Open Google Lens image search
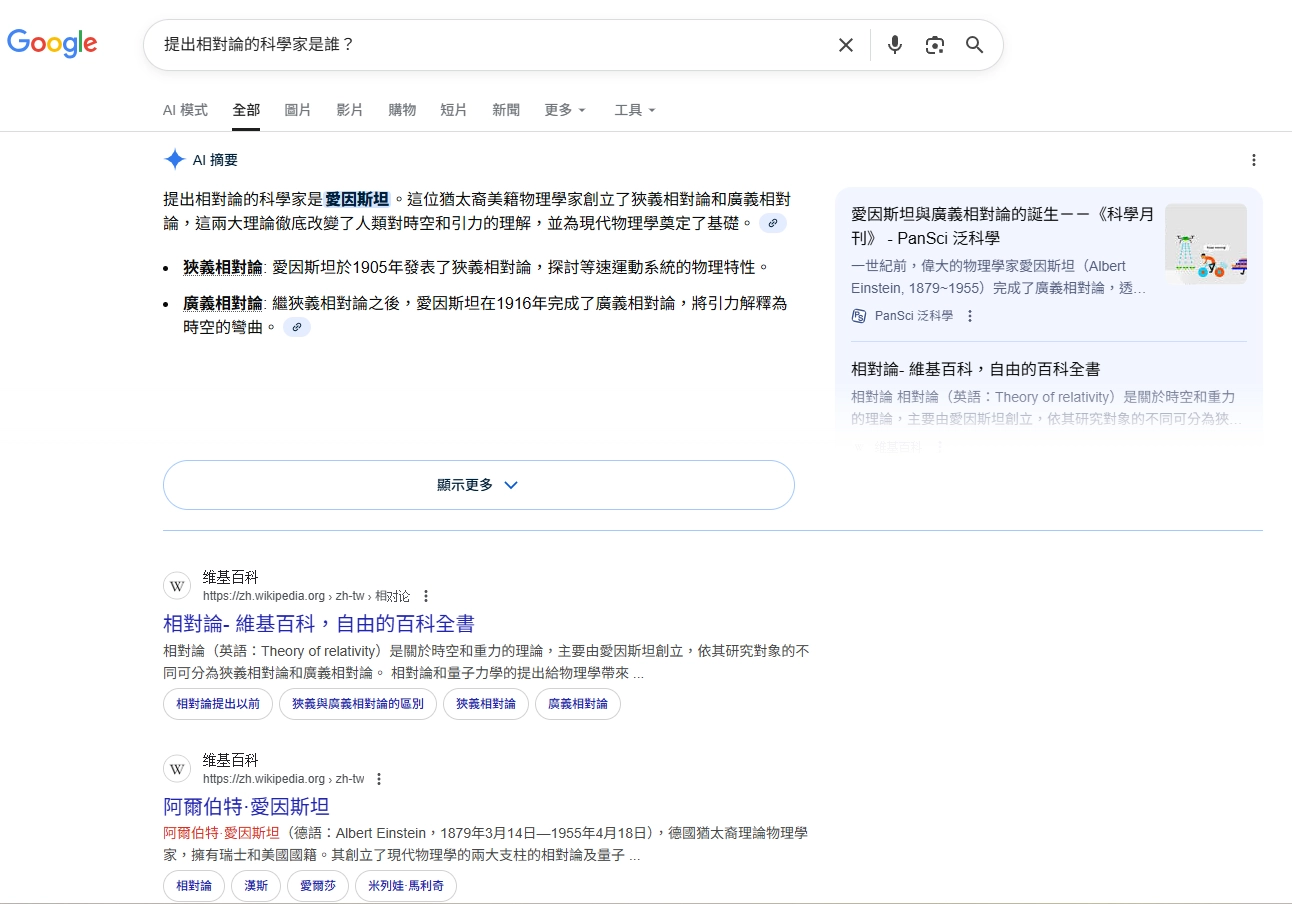The height and width of the screenshot is (904, 1292). 934,44
